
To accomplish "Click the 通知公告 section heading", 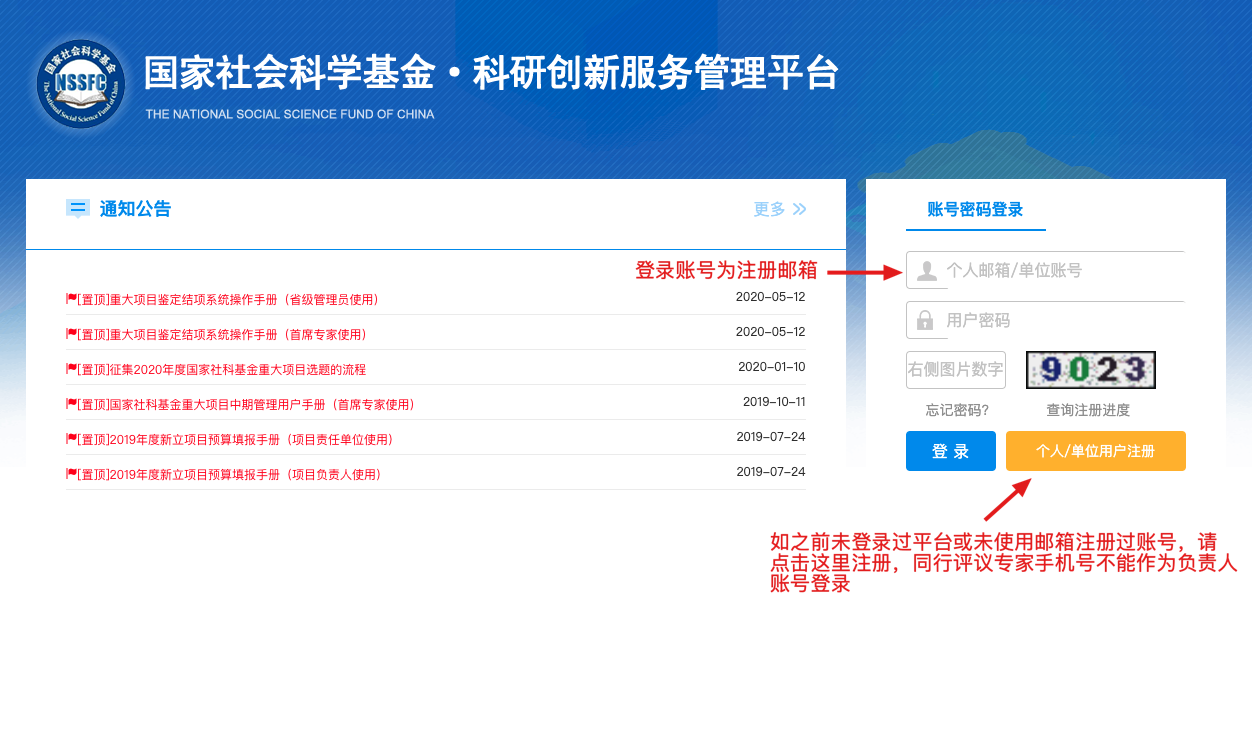I will [135, 209].
